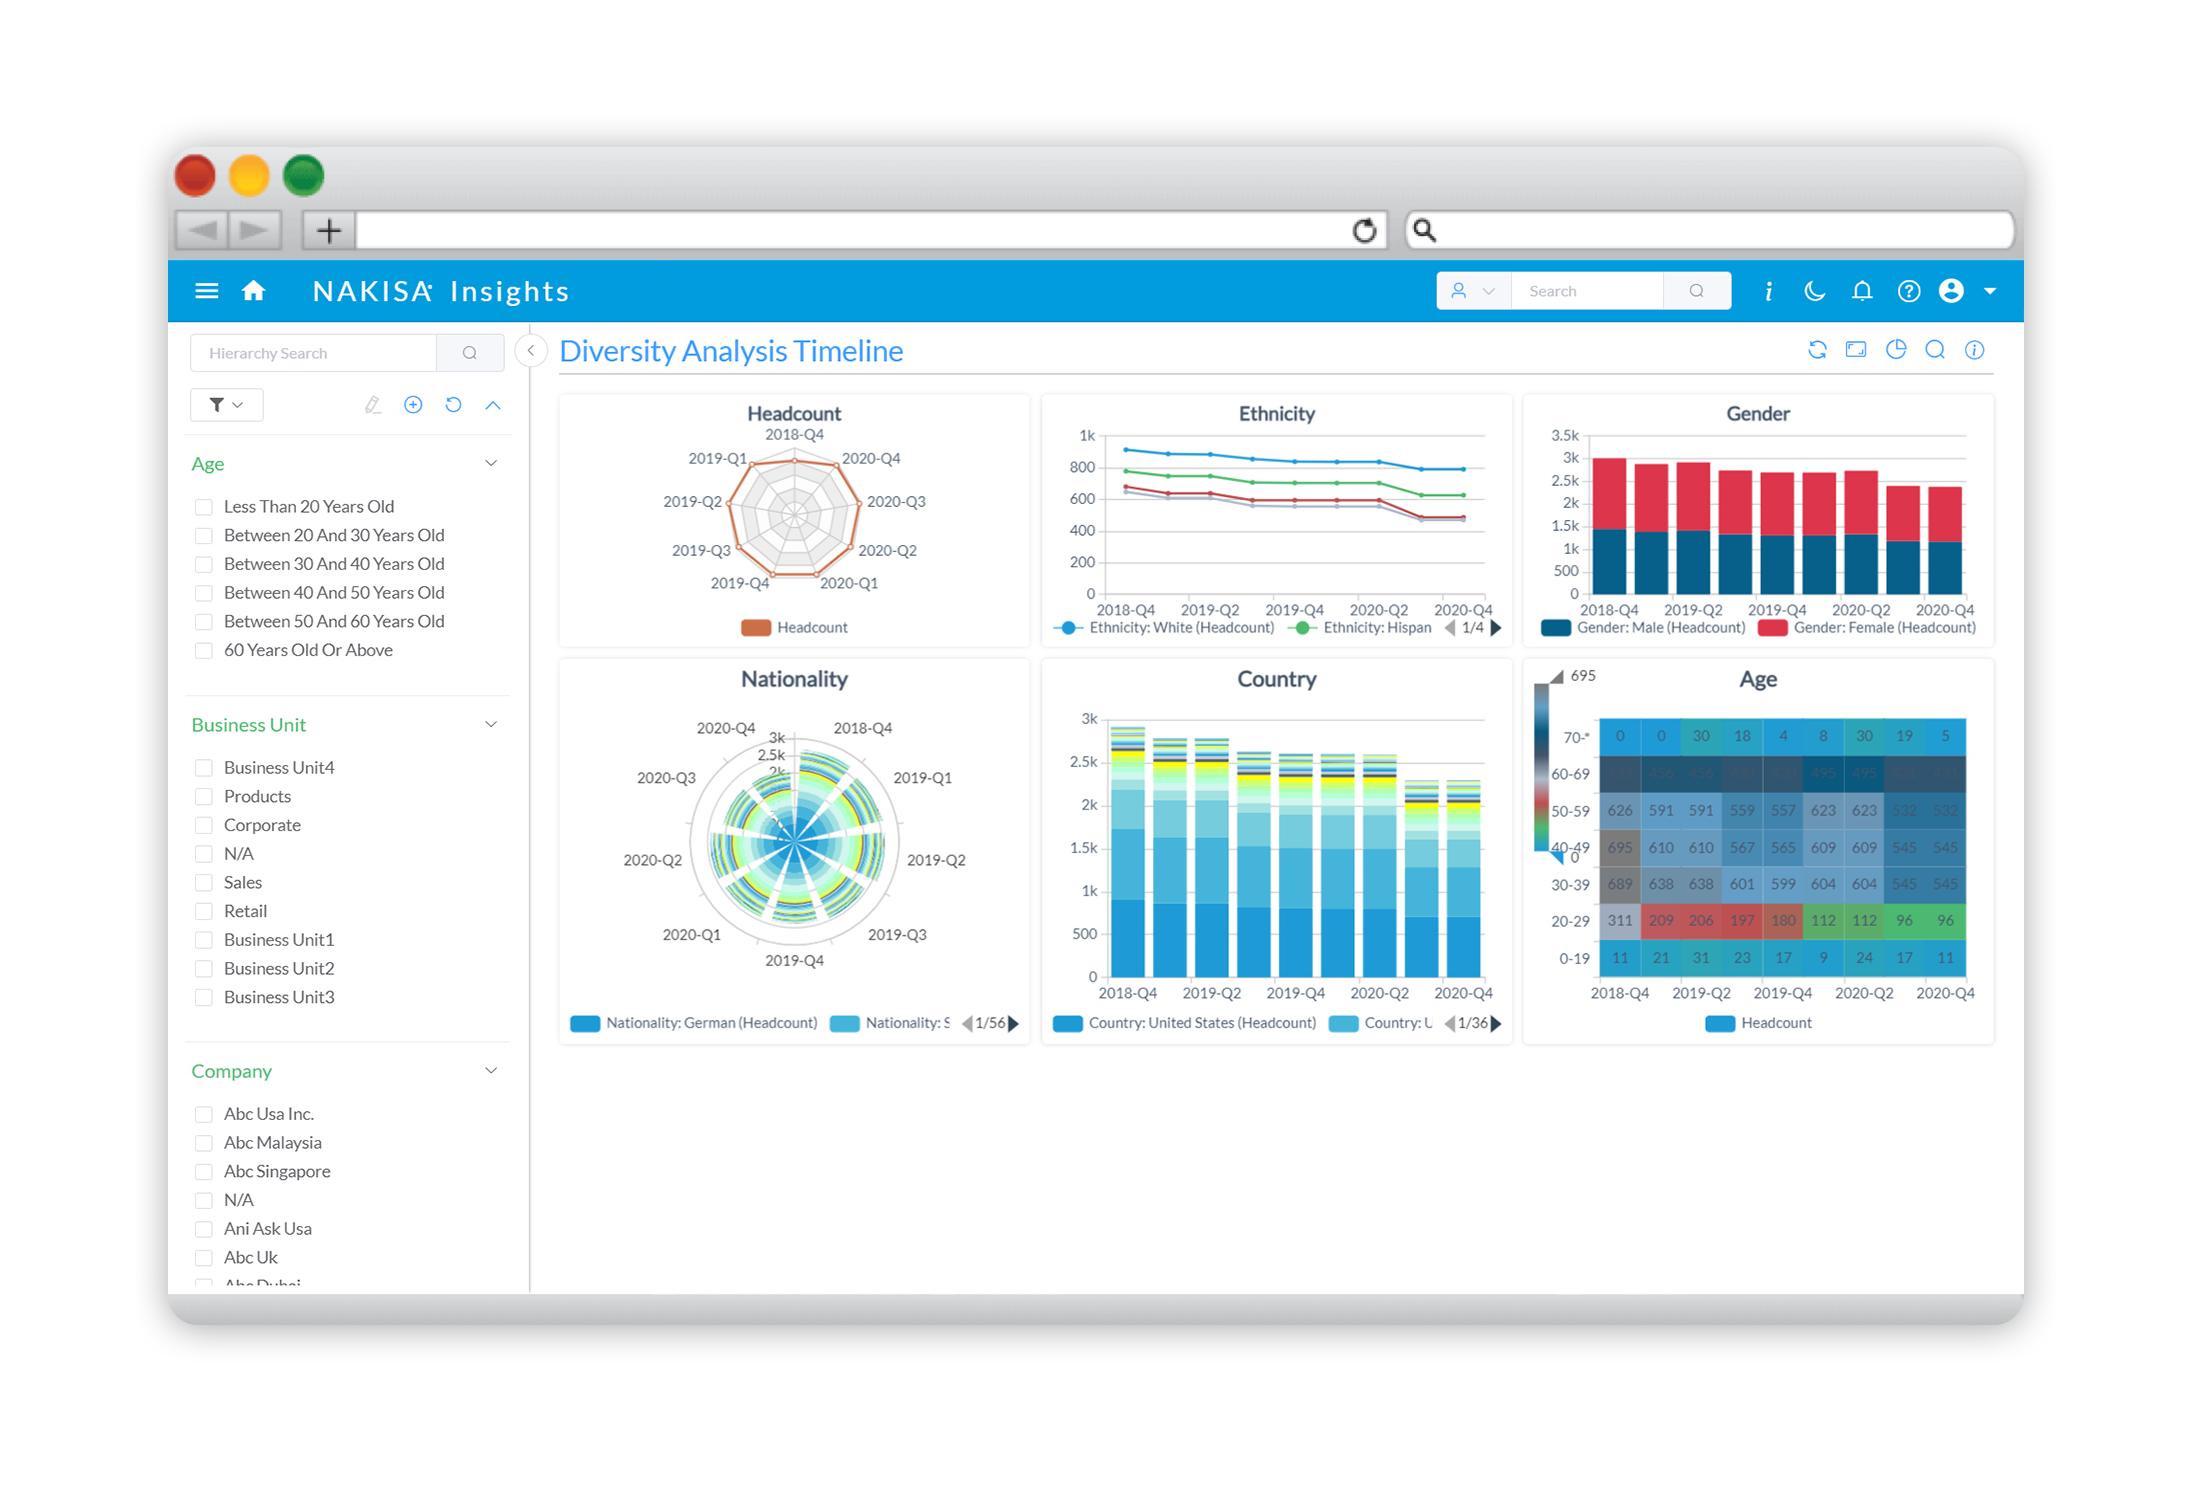This screenshot has width=2209, height=1492.
Task: Toggle Gender: Female legend swatch
Action: (1772, 628)
